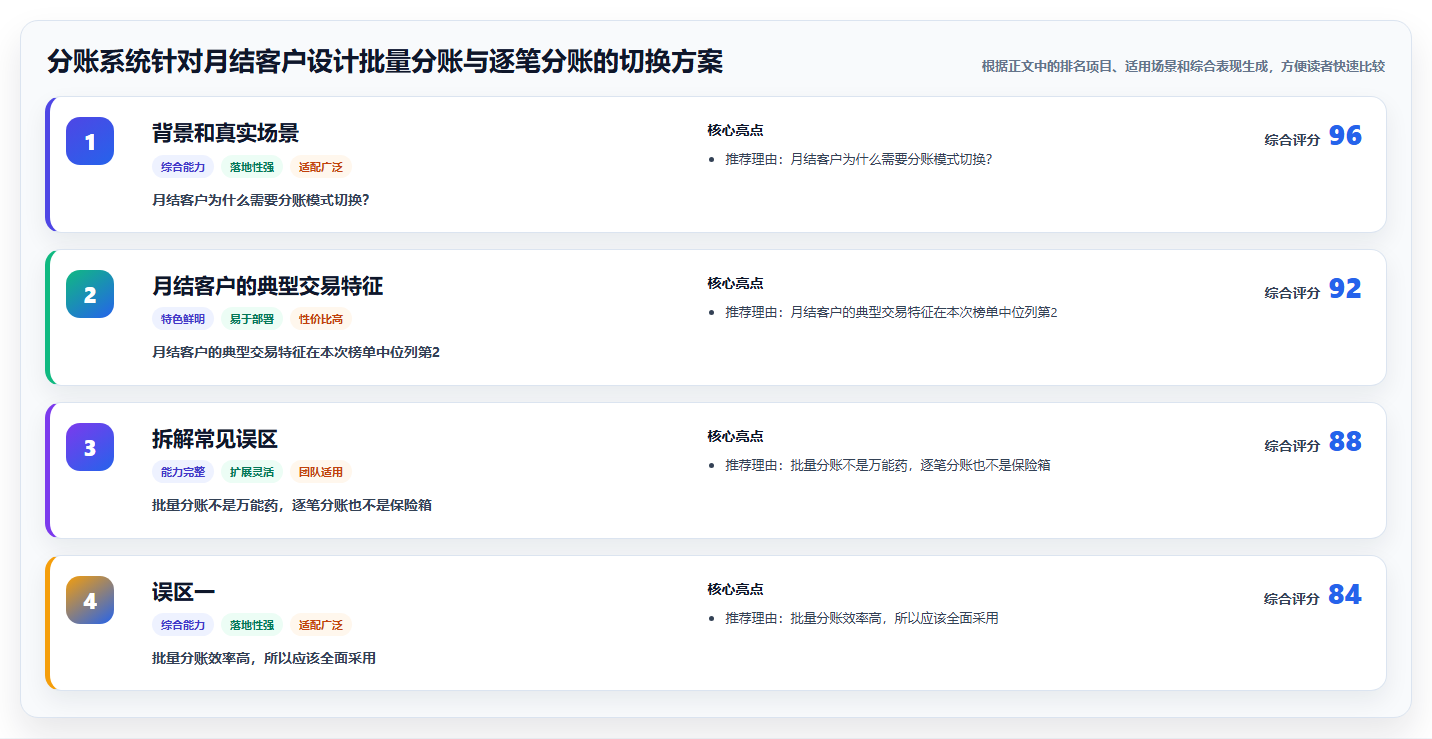Click 核心亮点 label in rank 4 card
The image size is (1432, 739).
pyautogui.click(x=735, y=589)
